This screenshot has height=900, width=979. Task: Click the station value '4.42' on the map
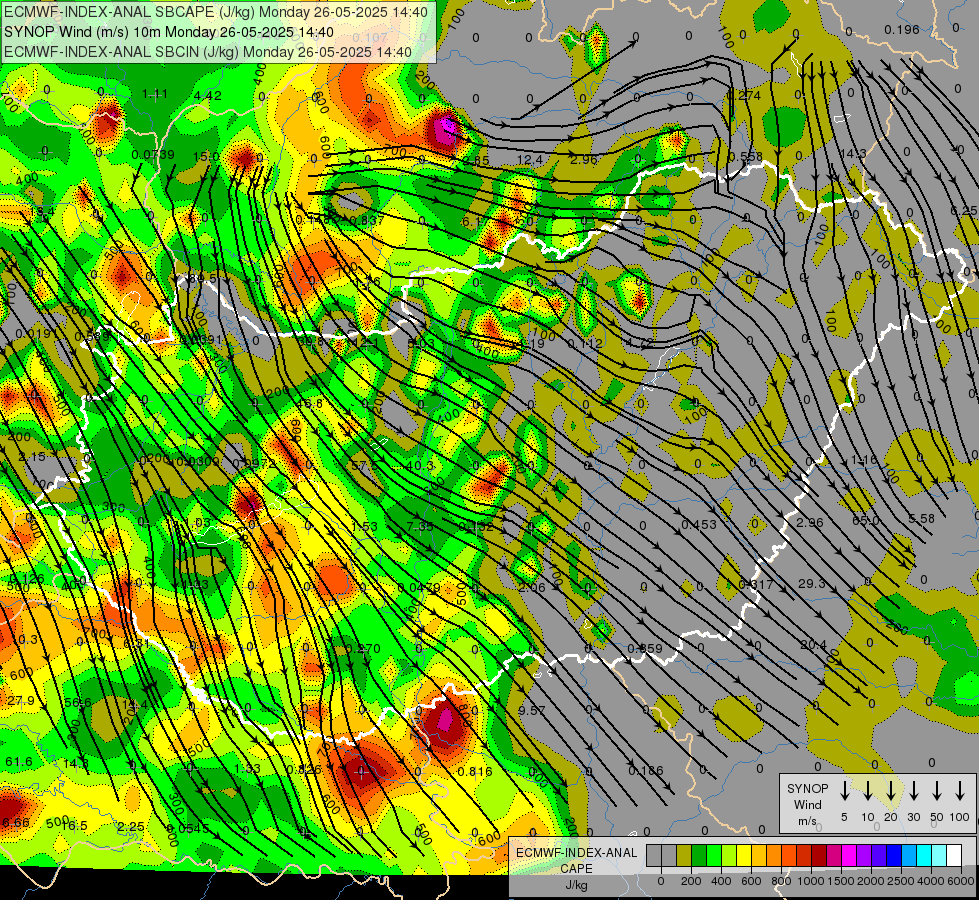[207, 96]
